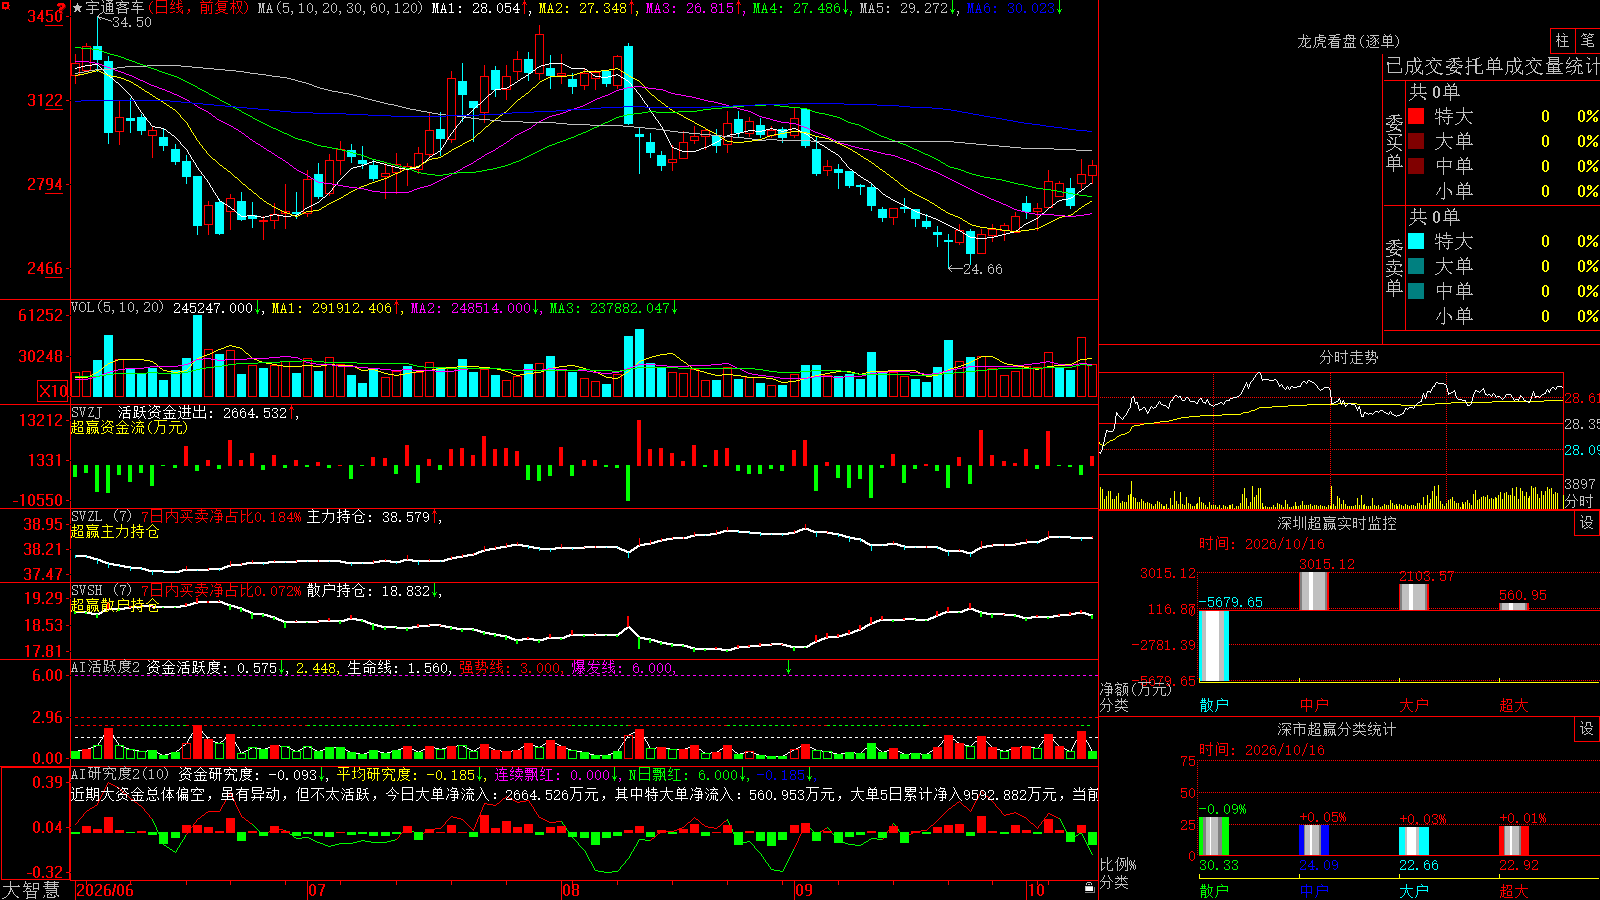Click the -5679.65 散户 net amount bar
Viewport: 1600px width, 900px height.
tap(1214, 646)
